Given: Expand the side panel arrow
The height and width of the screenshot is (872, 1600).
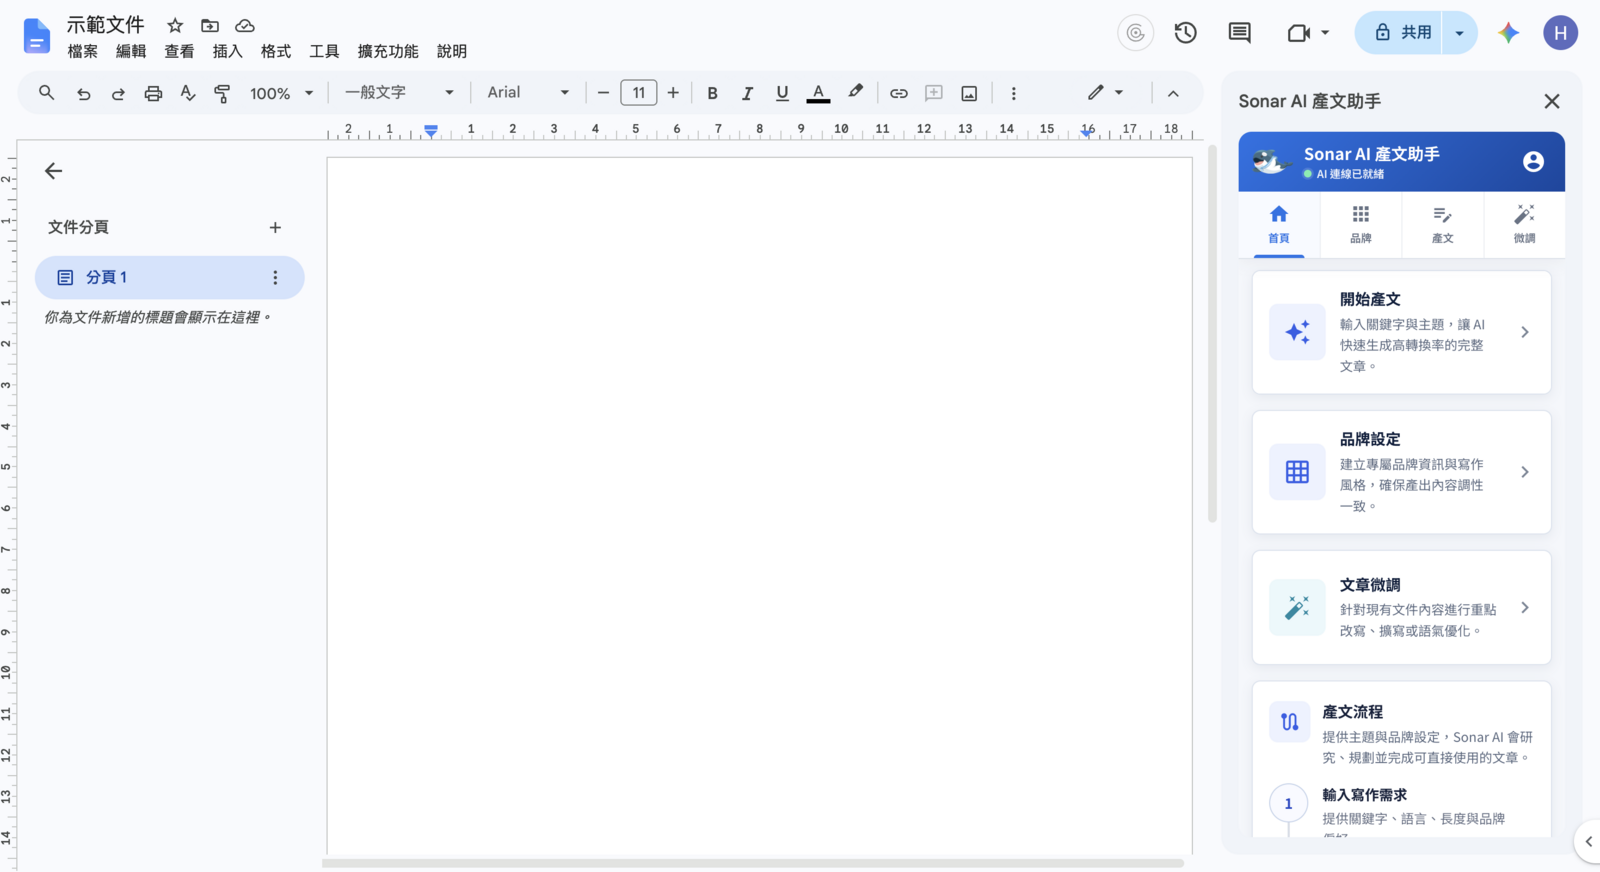Looking at the screenshot, I should coord(1588,842).
